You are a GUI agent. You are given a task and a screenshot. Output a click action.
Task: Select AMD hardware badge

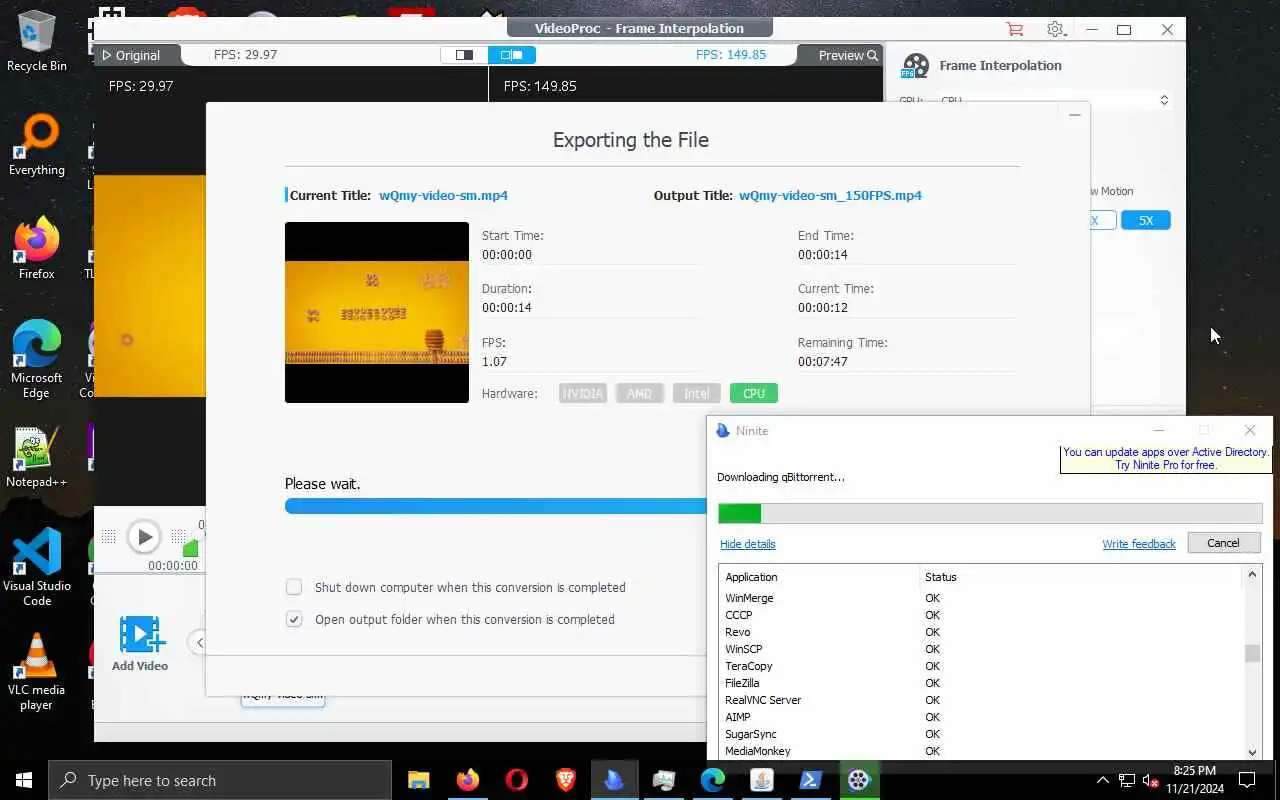click(639, 393)
